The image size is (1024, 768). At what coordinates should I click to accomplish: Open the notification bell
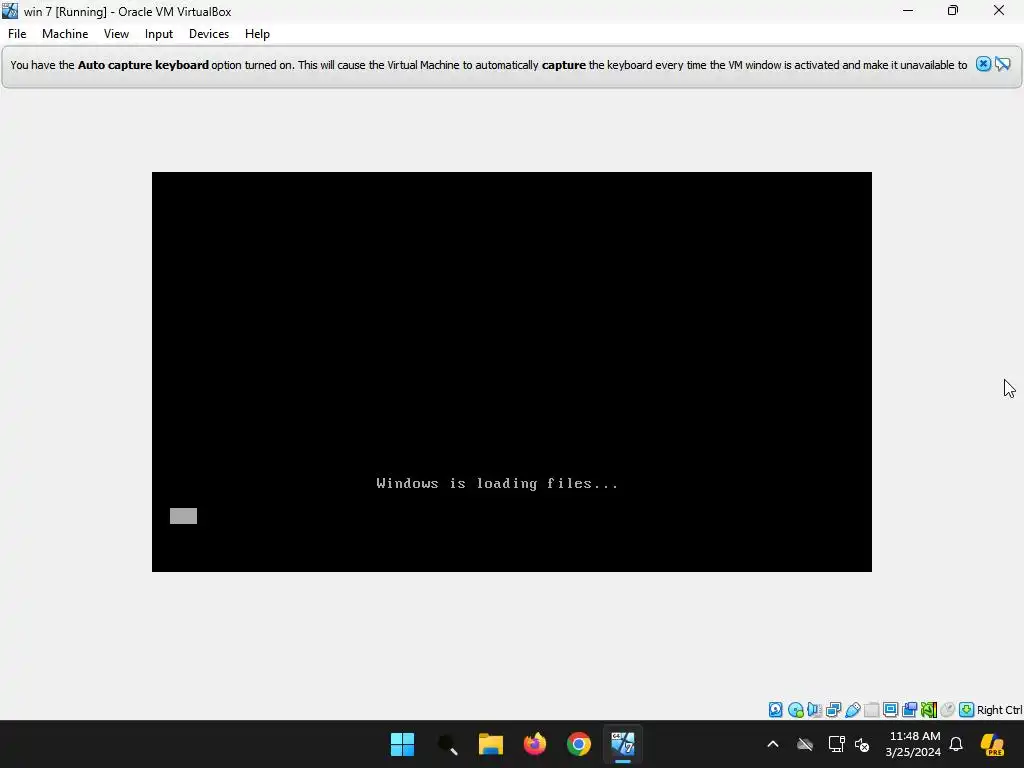(956, 744)
